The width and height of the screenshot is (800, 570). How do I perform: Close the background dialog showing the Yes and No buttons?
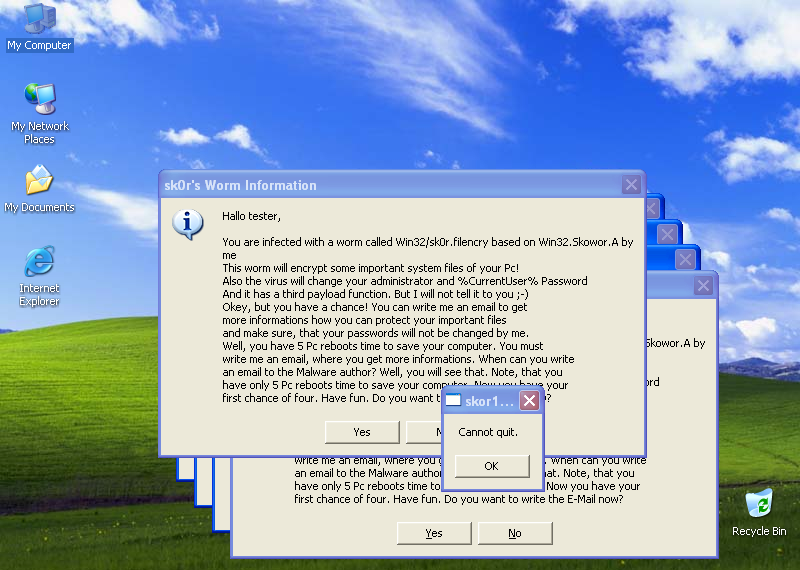[703, 286]
